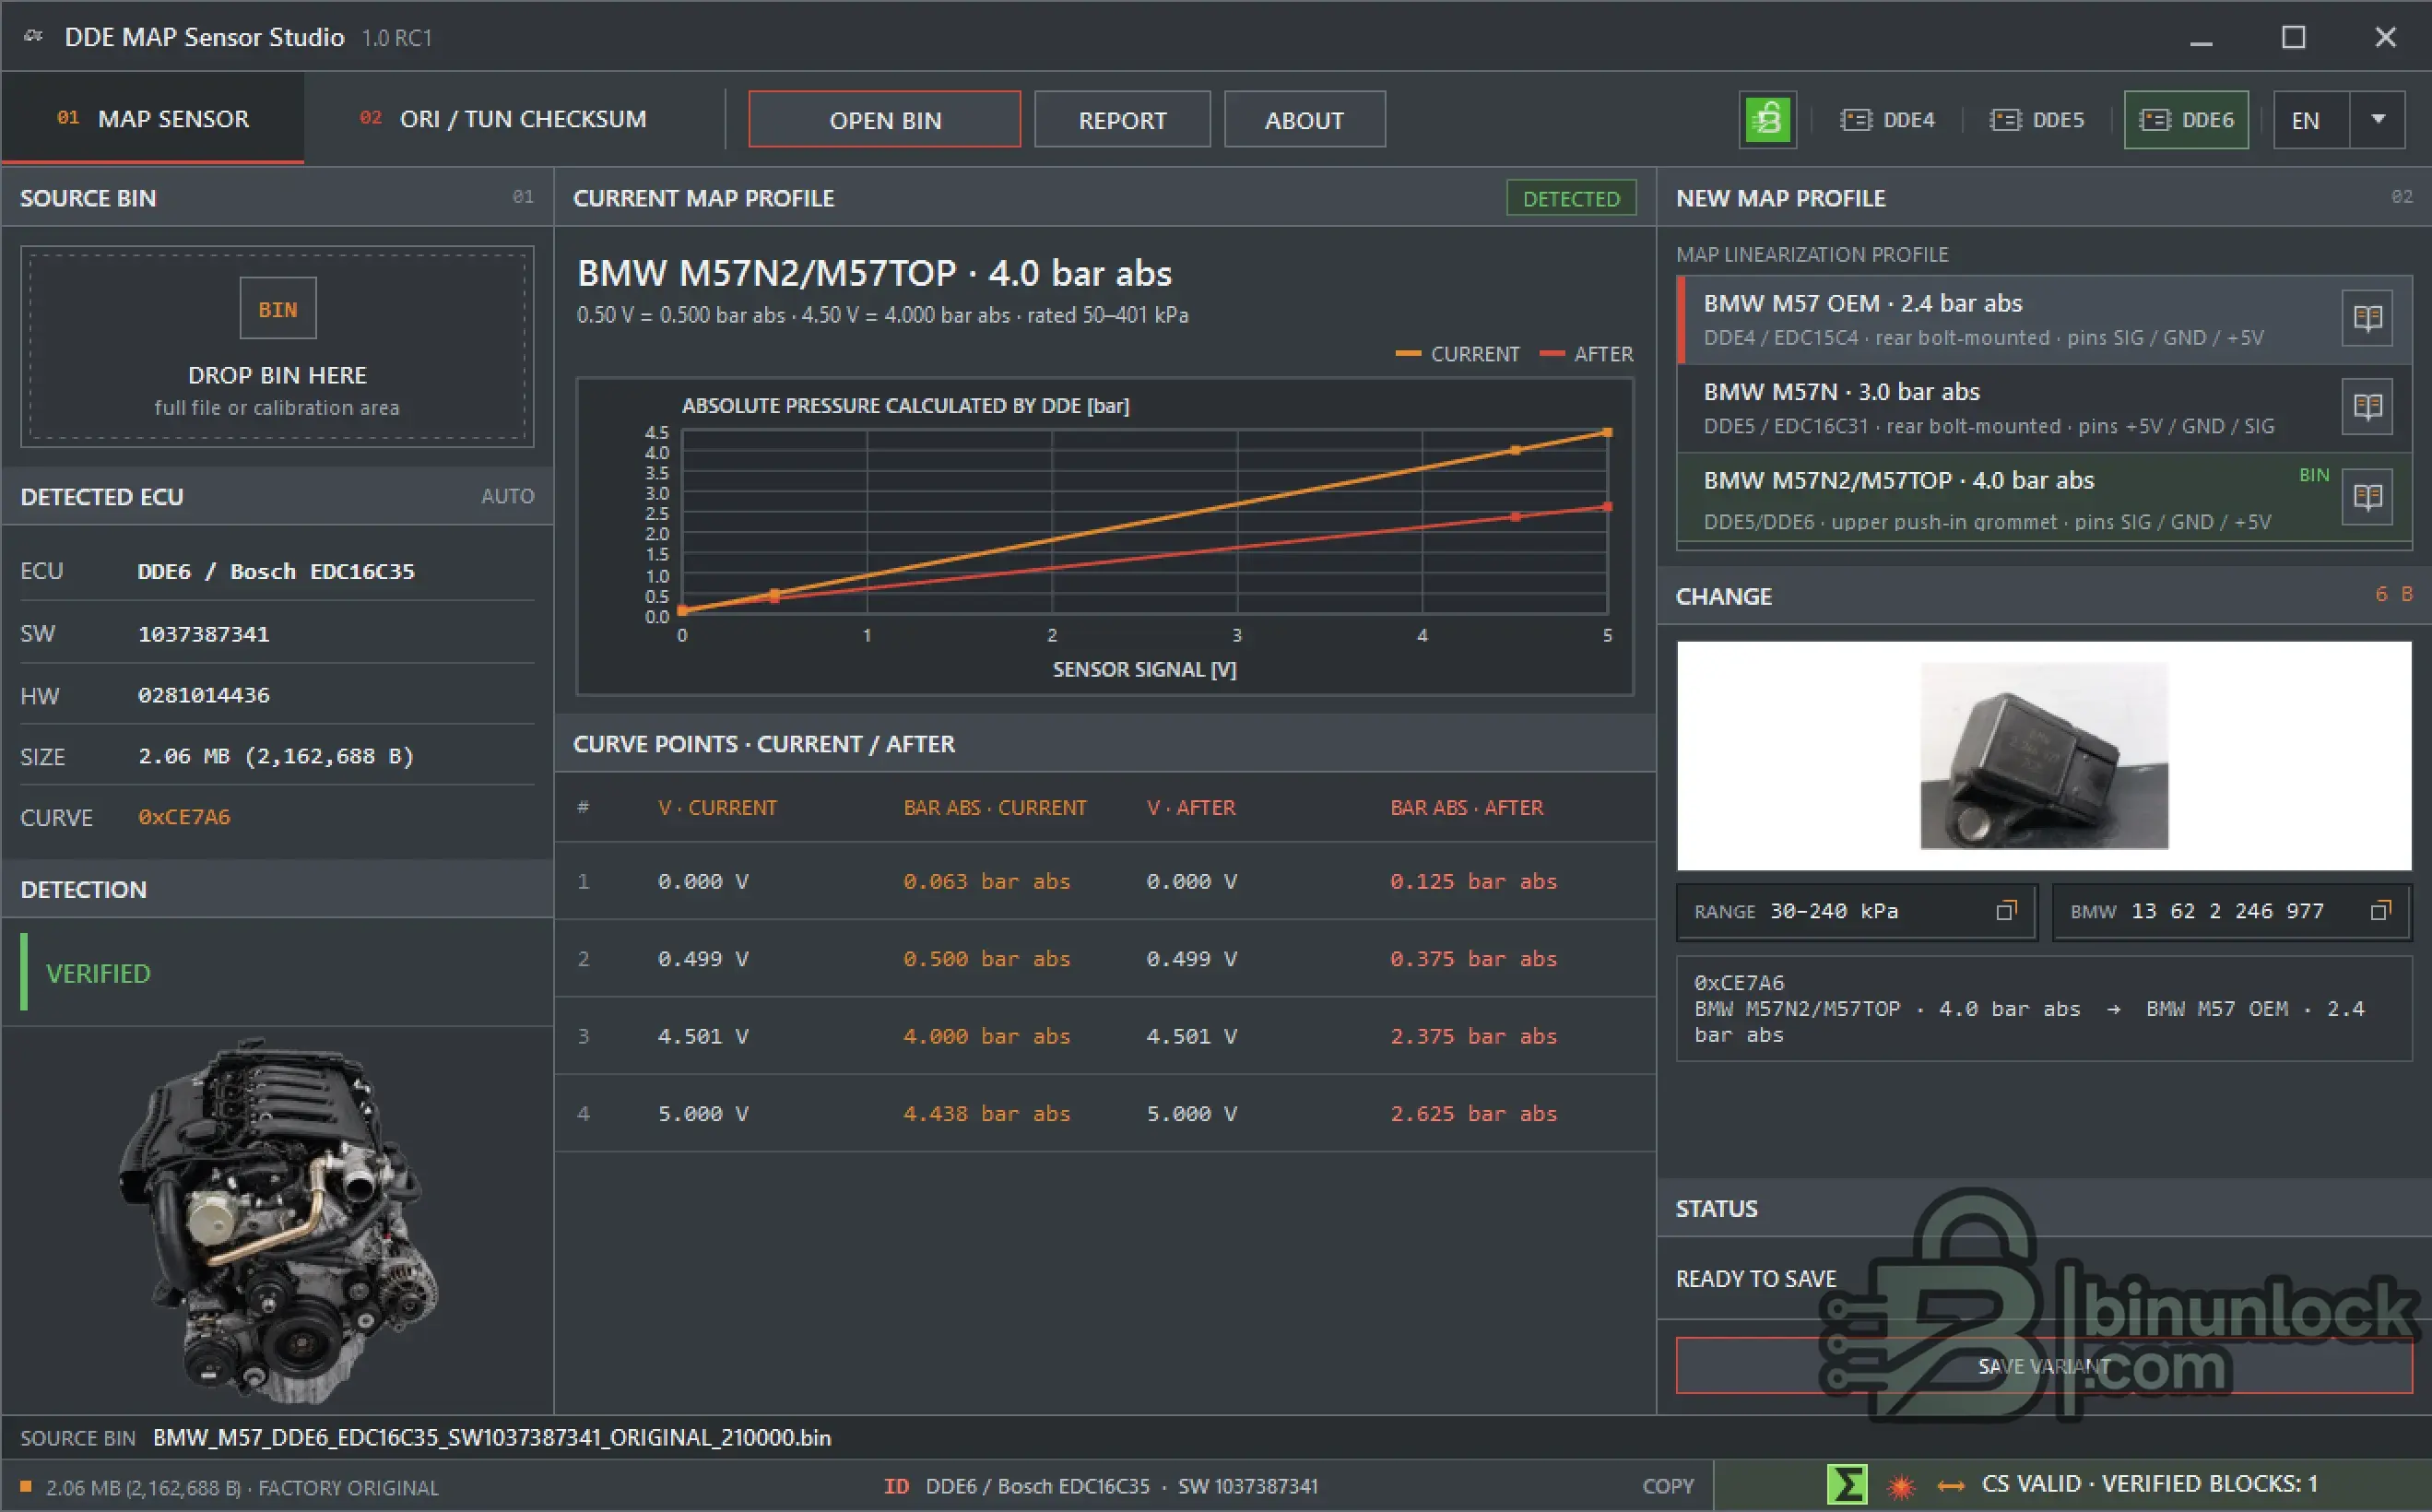
Task: Click the V · CURRENT column header
Action: (x=717, y=807)
